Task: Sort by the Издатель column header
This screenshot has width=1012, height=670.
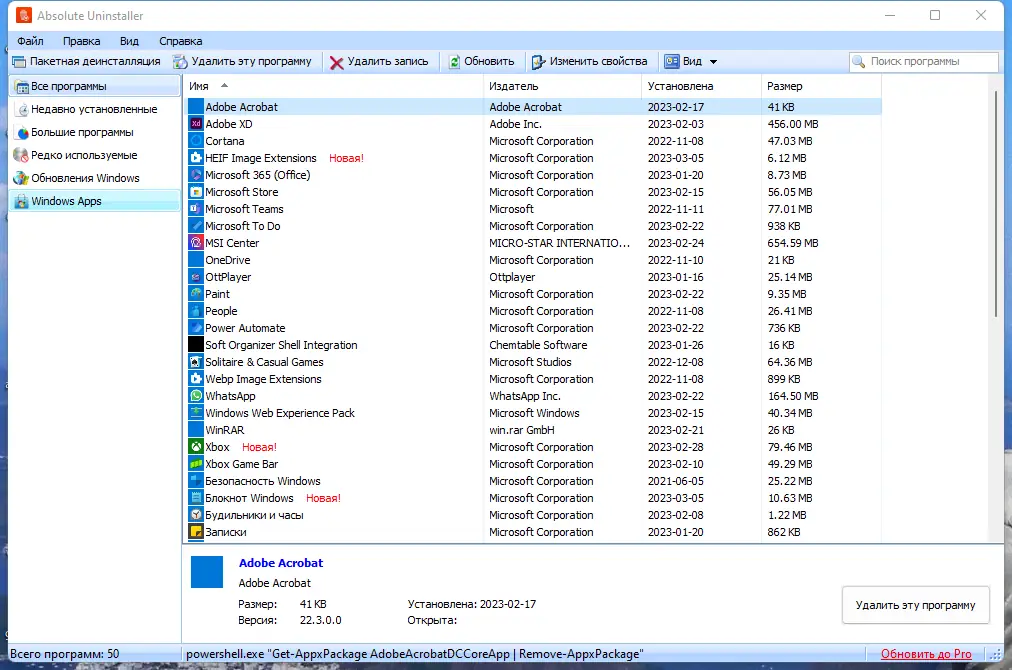Action: coord(562,86)
